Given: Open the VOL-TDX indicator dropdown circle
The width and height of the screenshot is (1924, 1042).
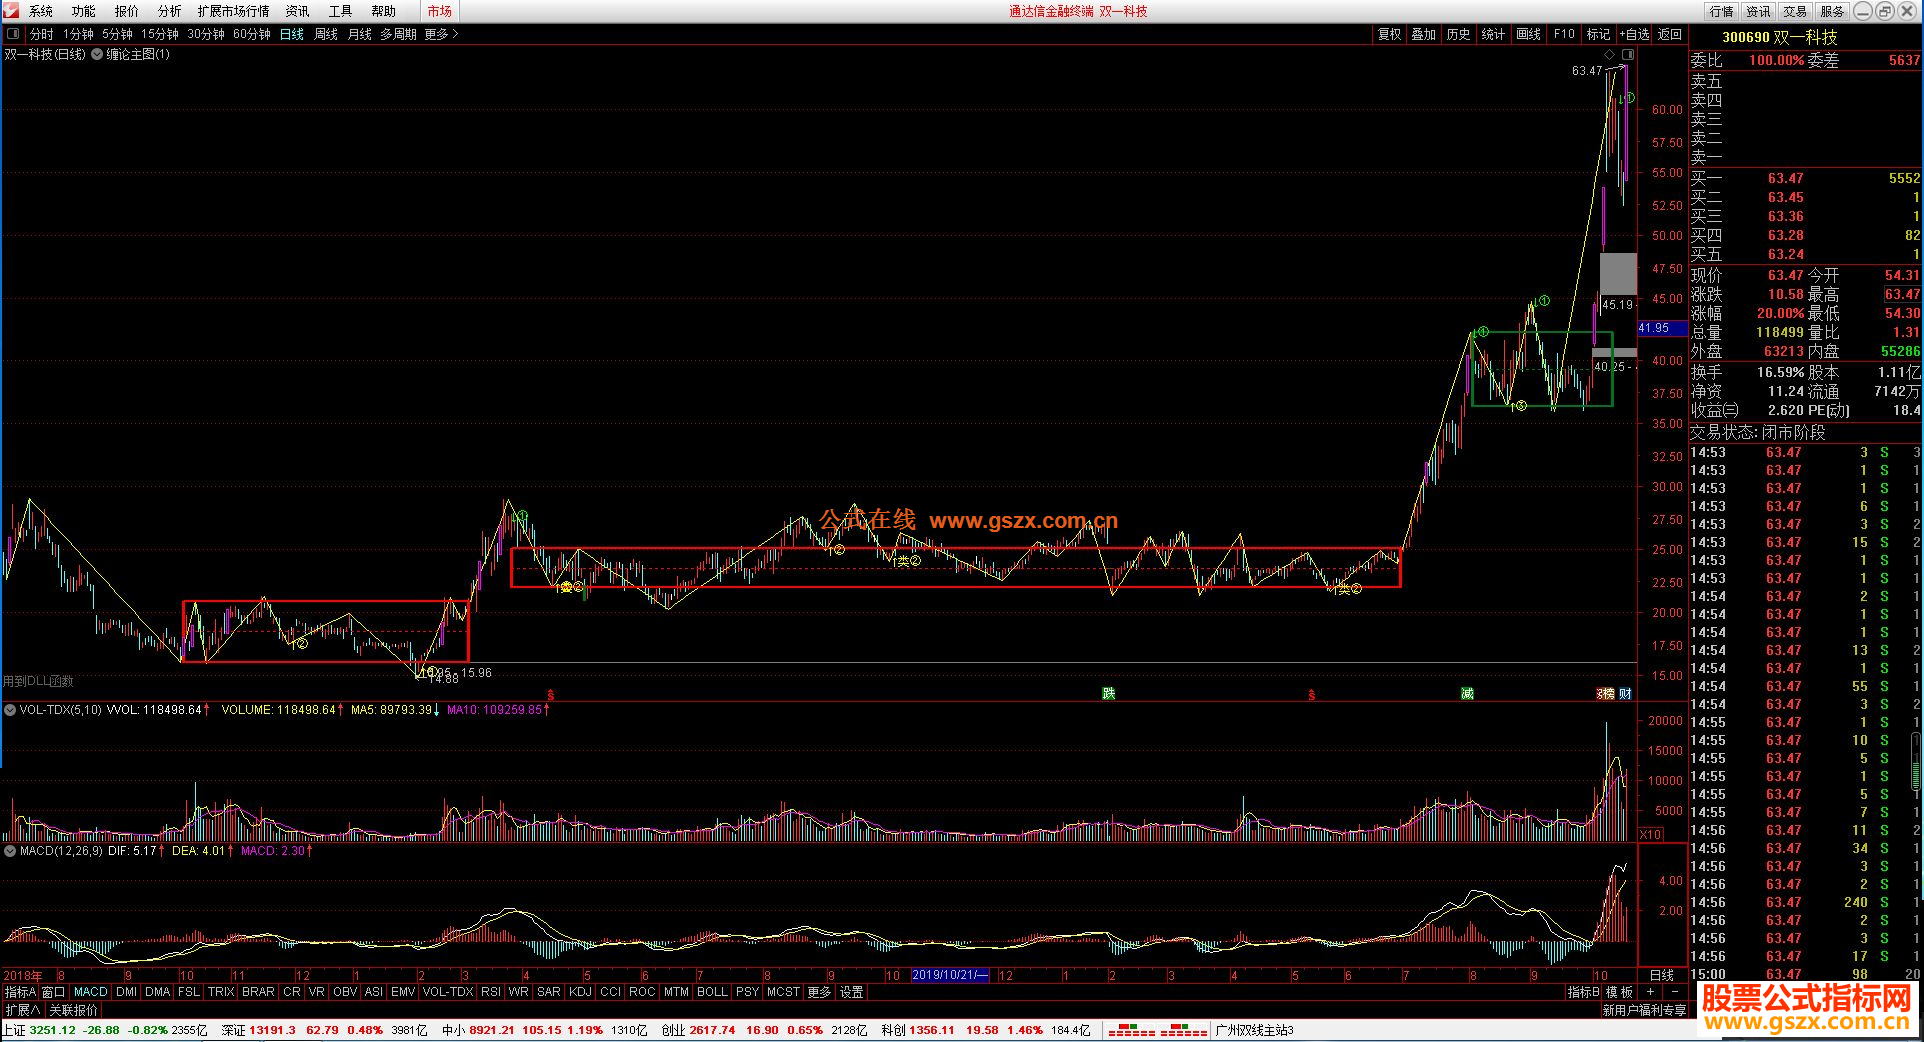Looking at the screenshot, I should click(x=10, y=710).
